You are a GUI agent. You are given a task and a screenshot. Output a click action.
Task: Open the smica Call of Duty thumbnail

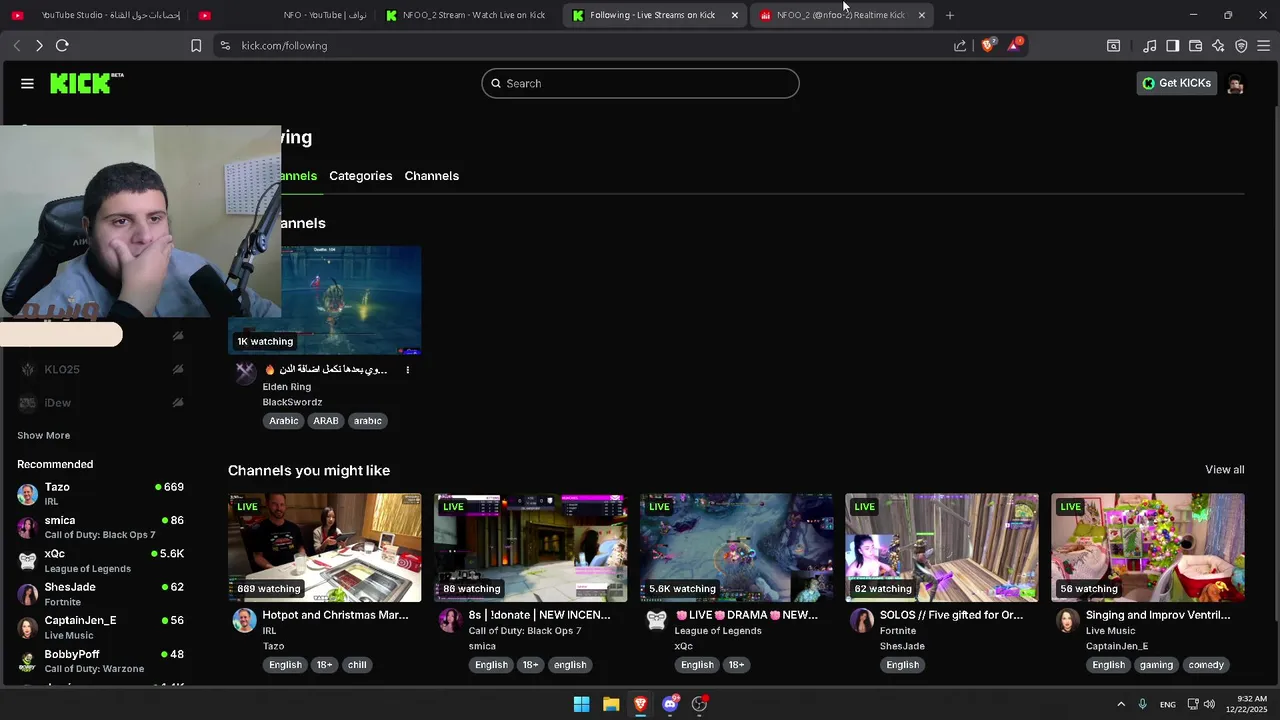pyautogui.click(x=530, y=547)
